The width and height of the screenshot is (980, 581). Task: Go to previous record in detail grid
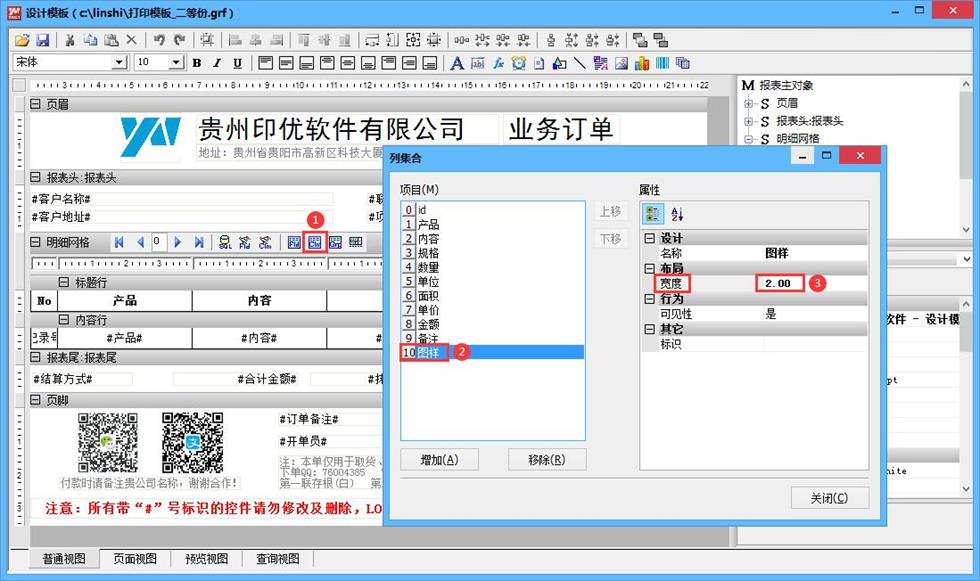pyautogui.click(x=140, y=242)
